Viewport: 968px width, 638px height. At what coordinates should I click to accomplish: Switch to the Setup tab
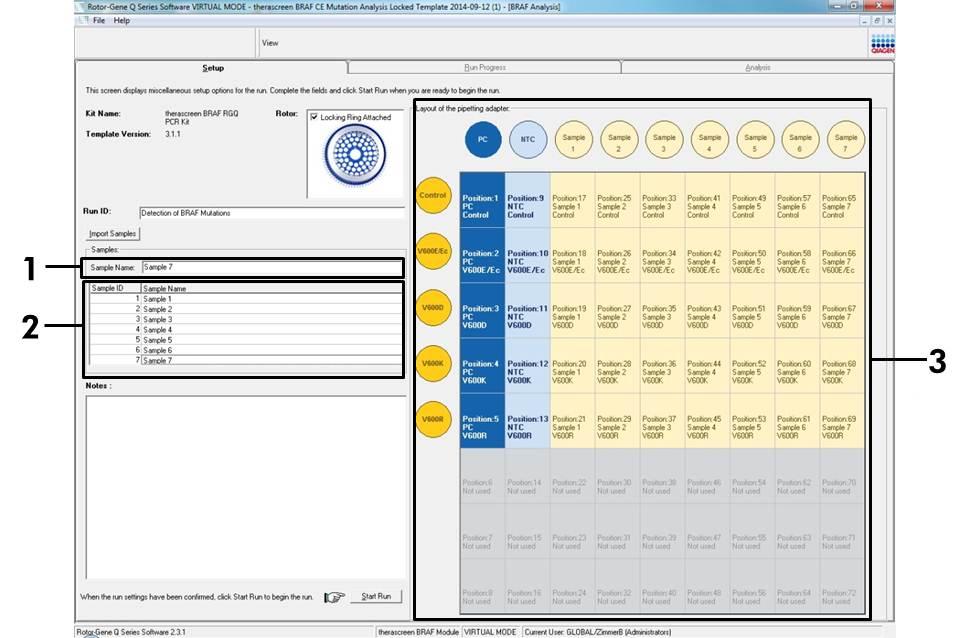pos(212,68)
